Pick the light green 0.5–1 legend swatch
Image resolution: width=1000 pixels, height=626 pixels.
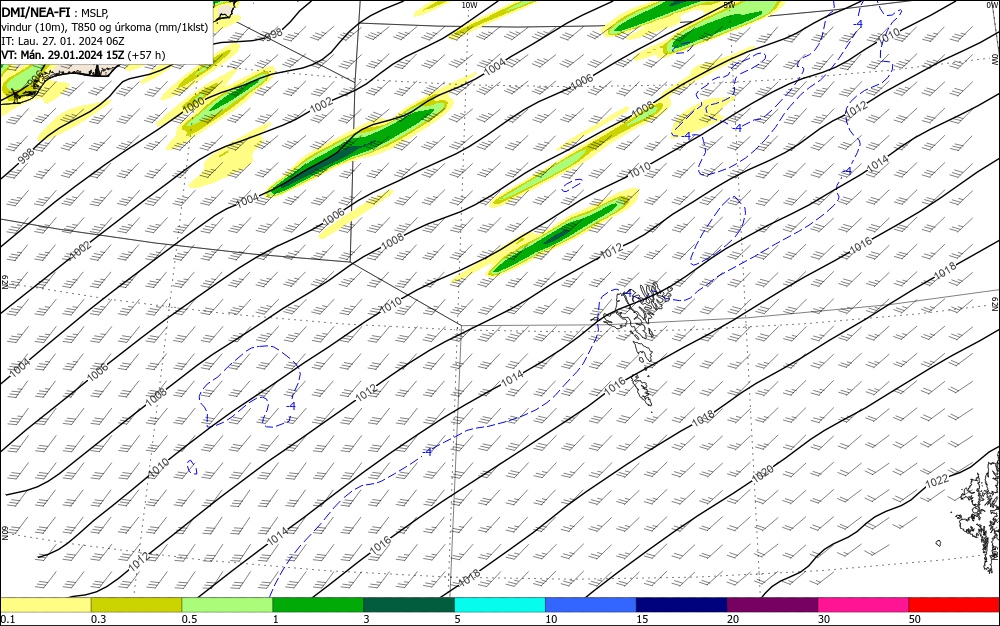[x=227, y=605]
